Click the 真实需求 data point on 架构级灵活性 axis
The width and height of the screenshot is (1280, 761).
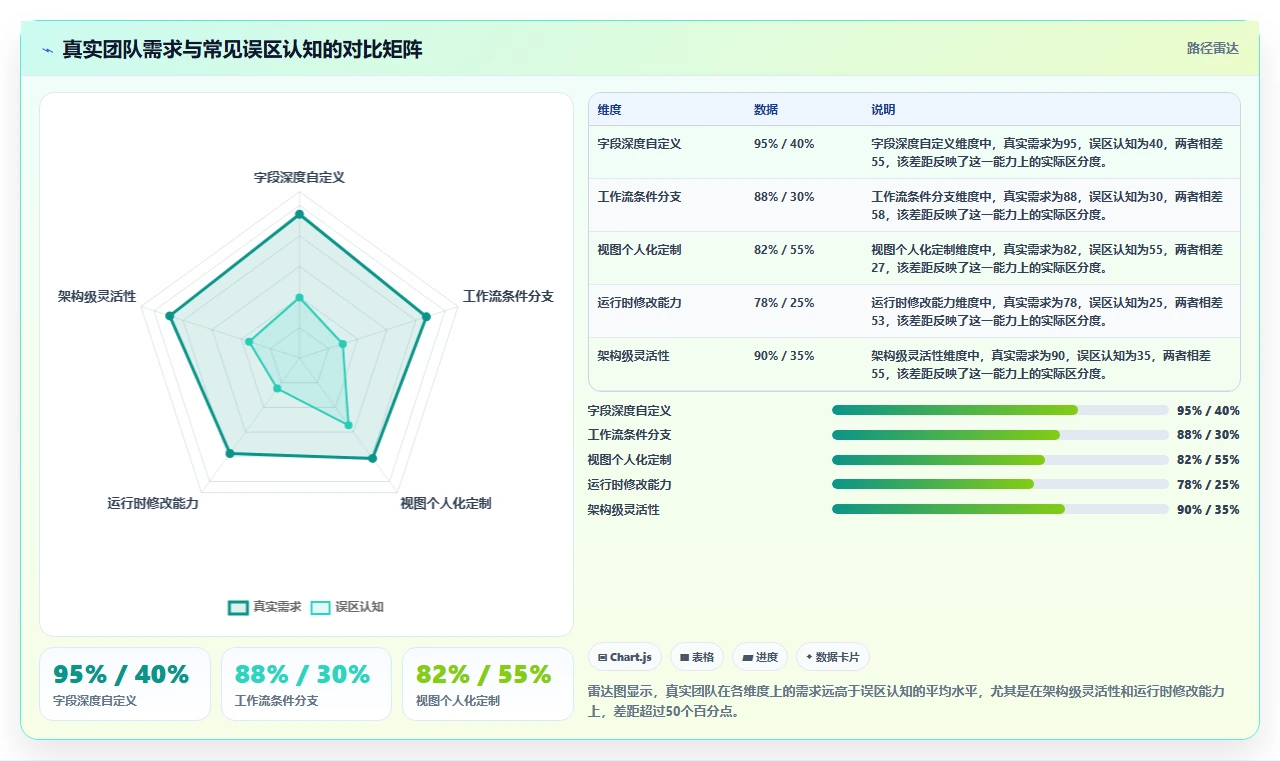170,316
